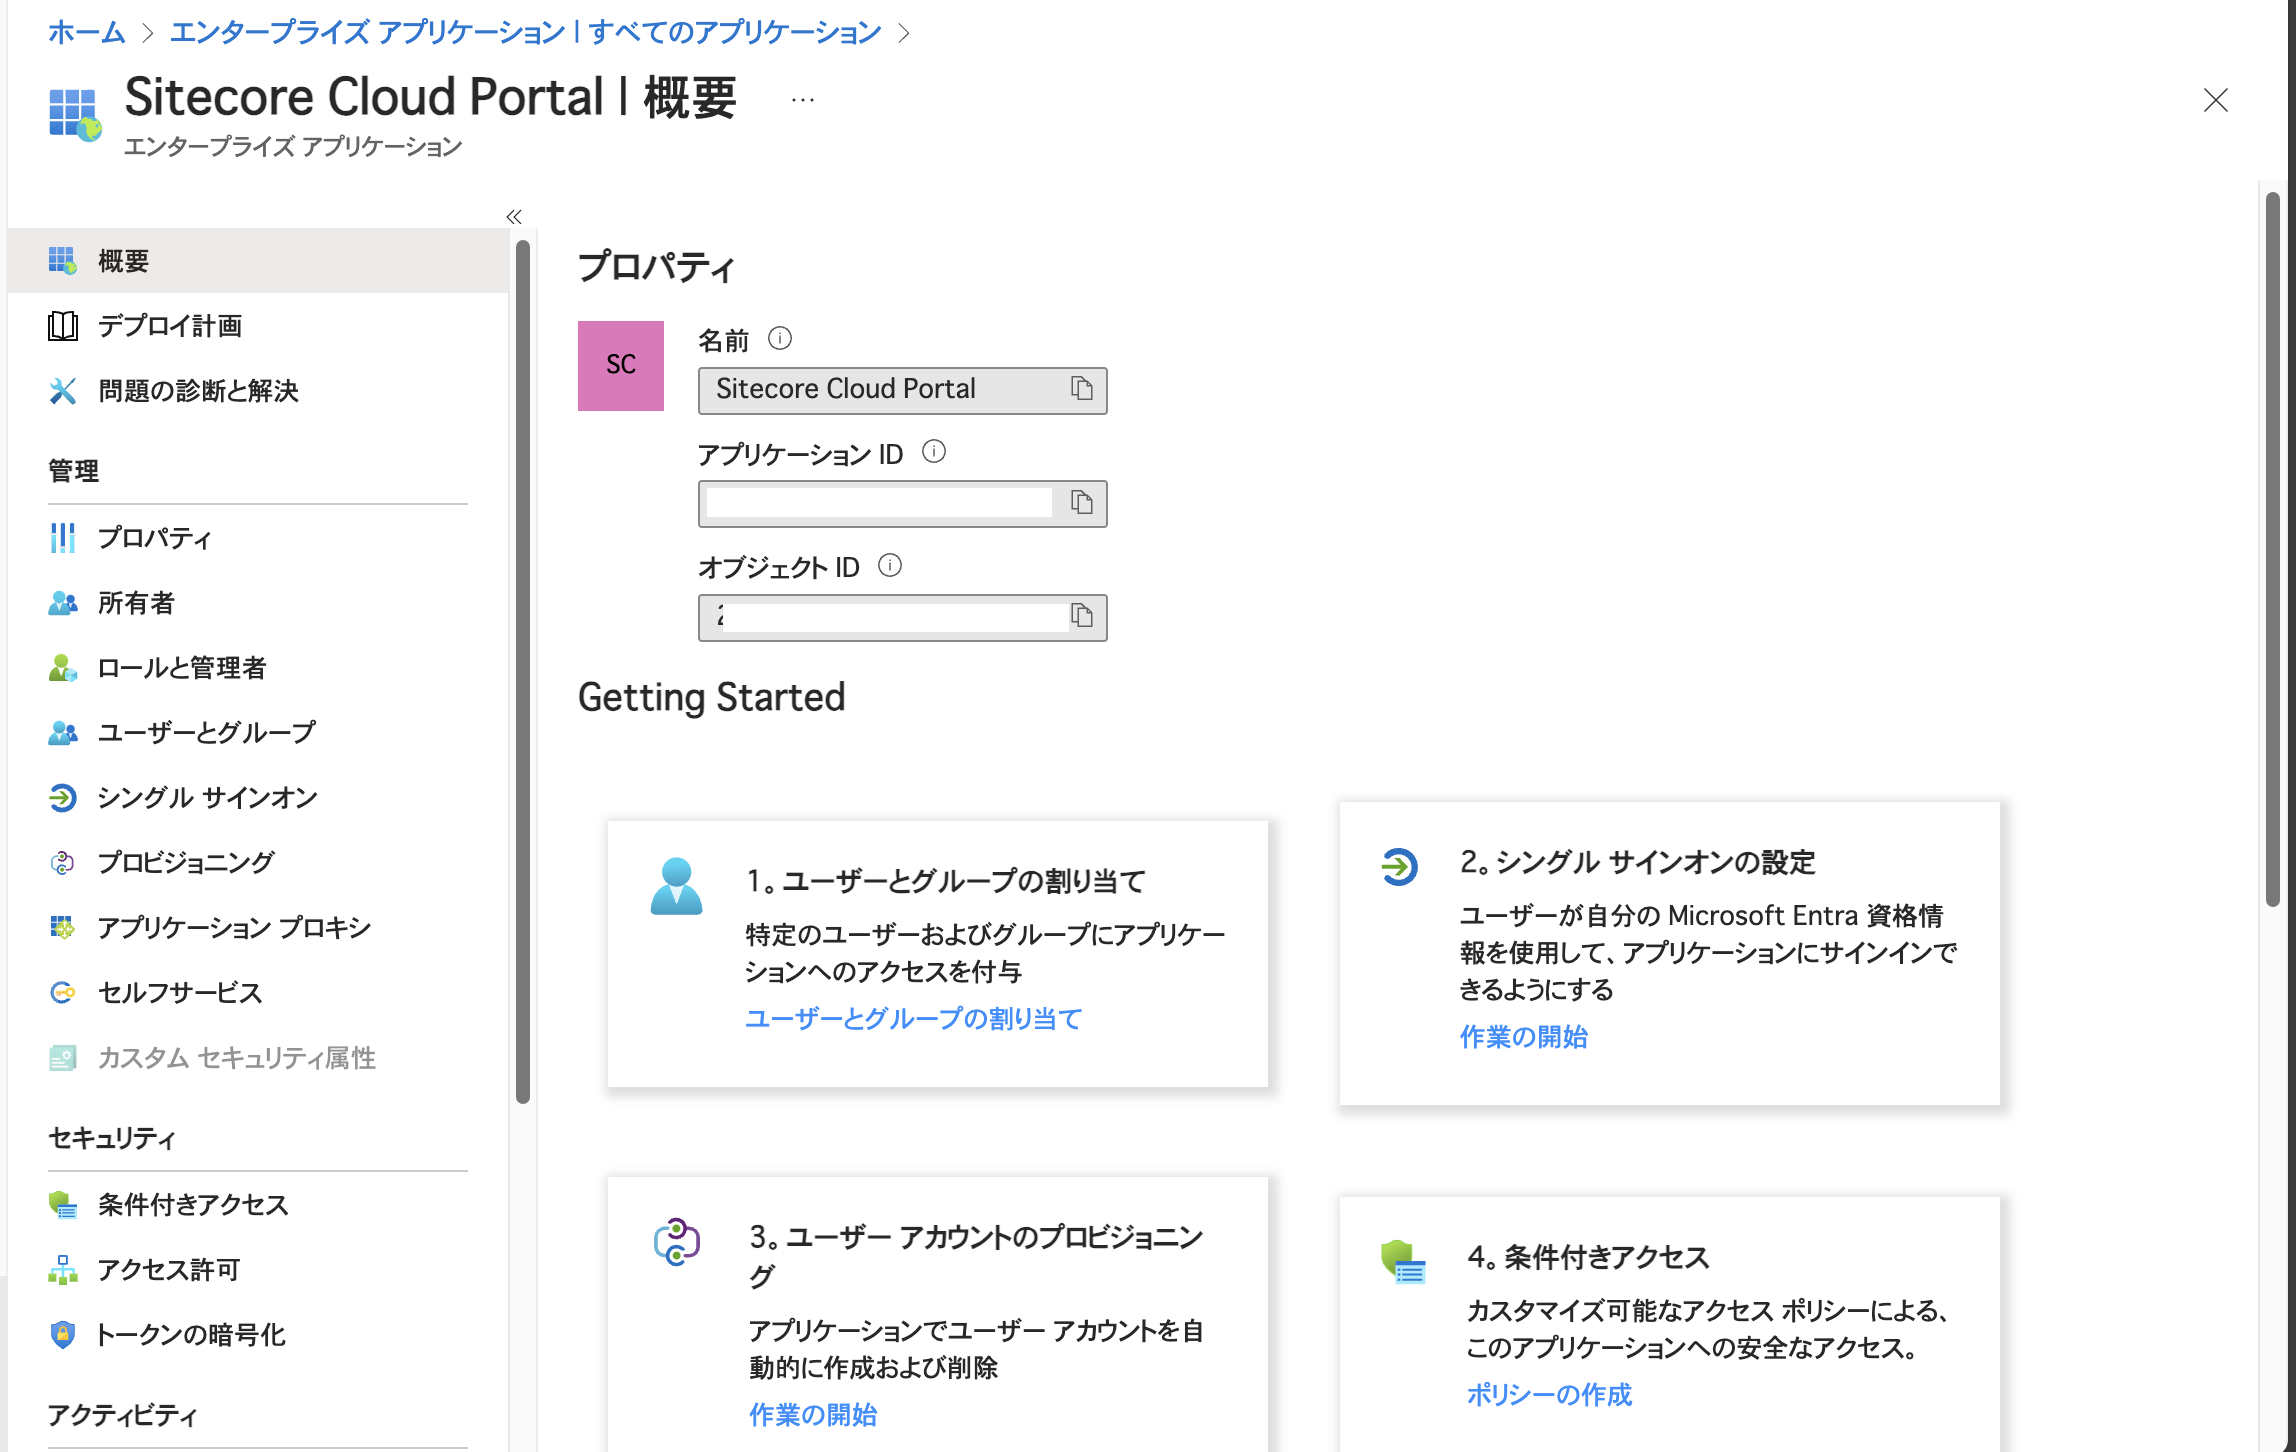Go to ホーム breadcrumb

click(x=86, y=32)
